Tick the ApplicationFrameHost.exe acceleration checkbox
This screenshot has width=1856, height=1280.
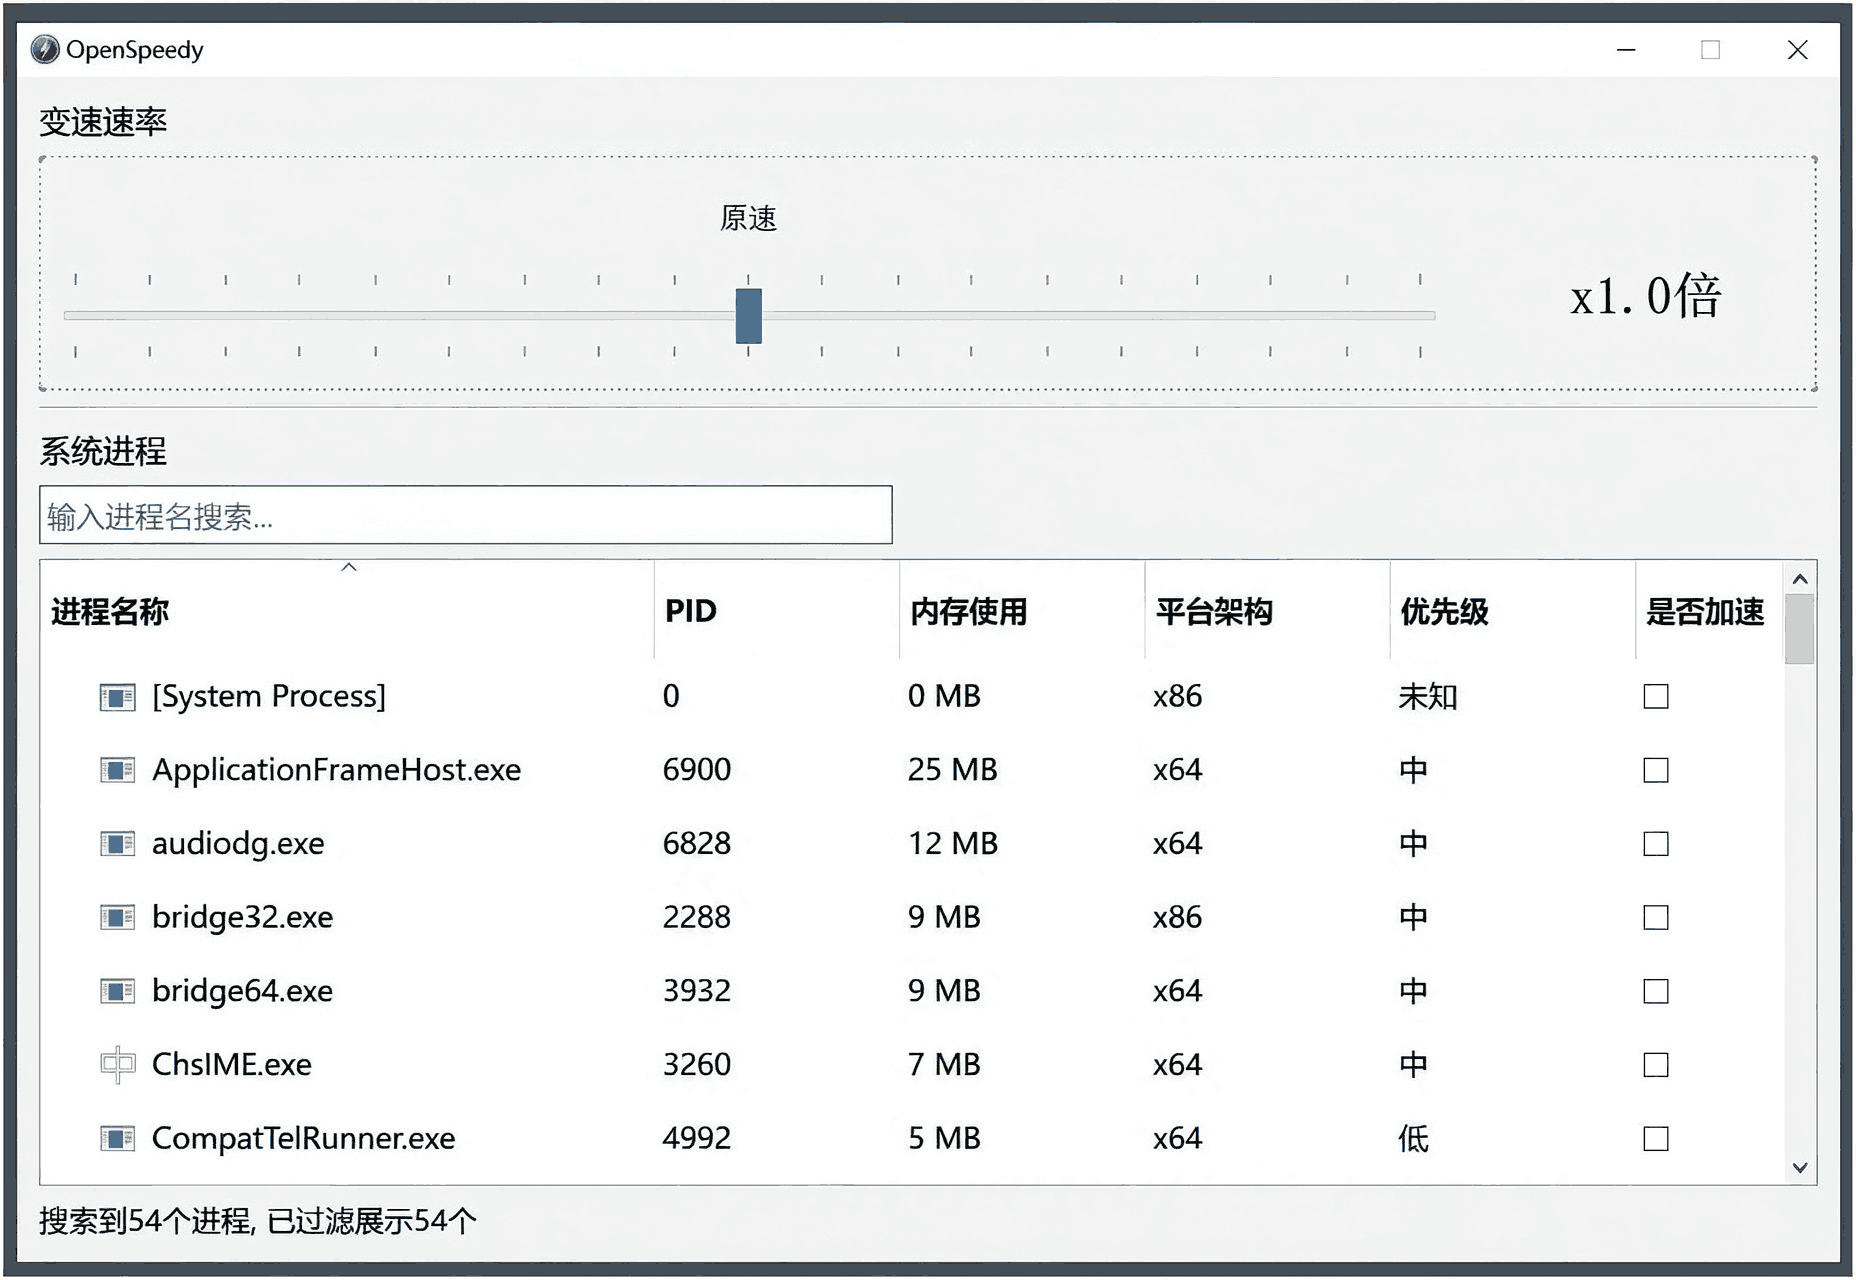click(x=1656, y=770)
